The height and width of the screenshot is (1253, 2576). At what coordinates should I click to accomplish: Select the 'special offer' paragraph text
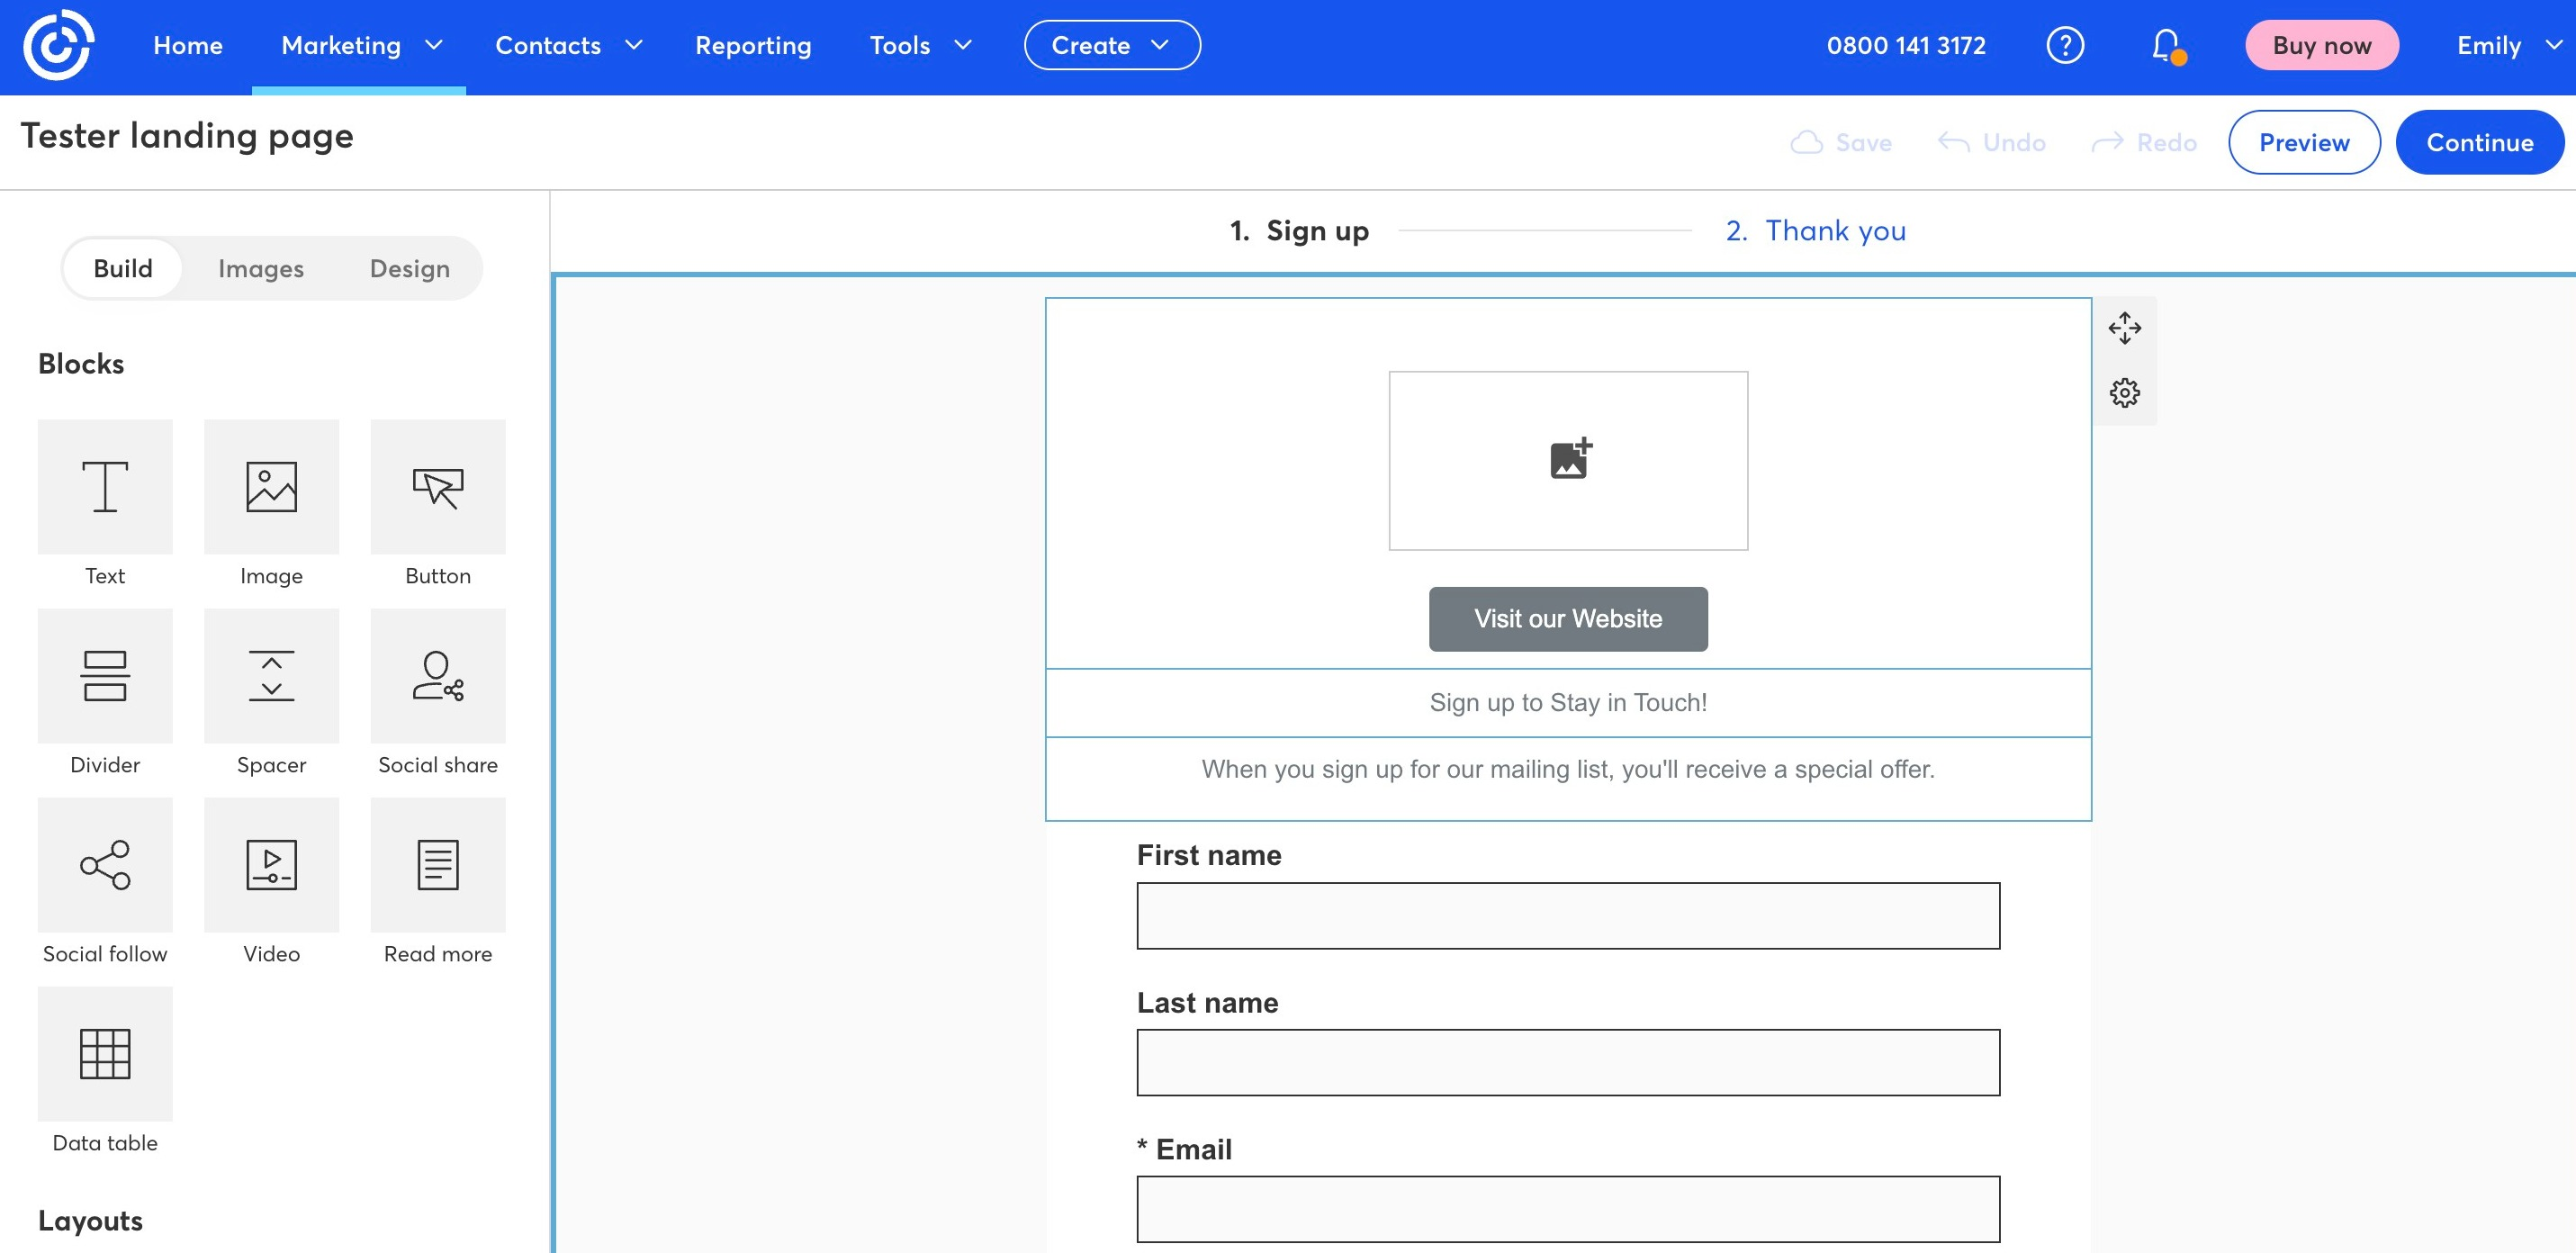(x=1567, y=768)
